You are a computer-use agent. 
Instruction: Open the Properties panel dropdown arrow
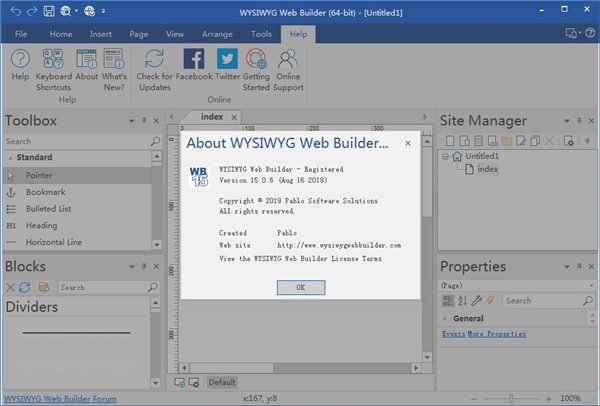click(567, 266)
